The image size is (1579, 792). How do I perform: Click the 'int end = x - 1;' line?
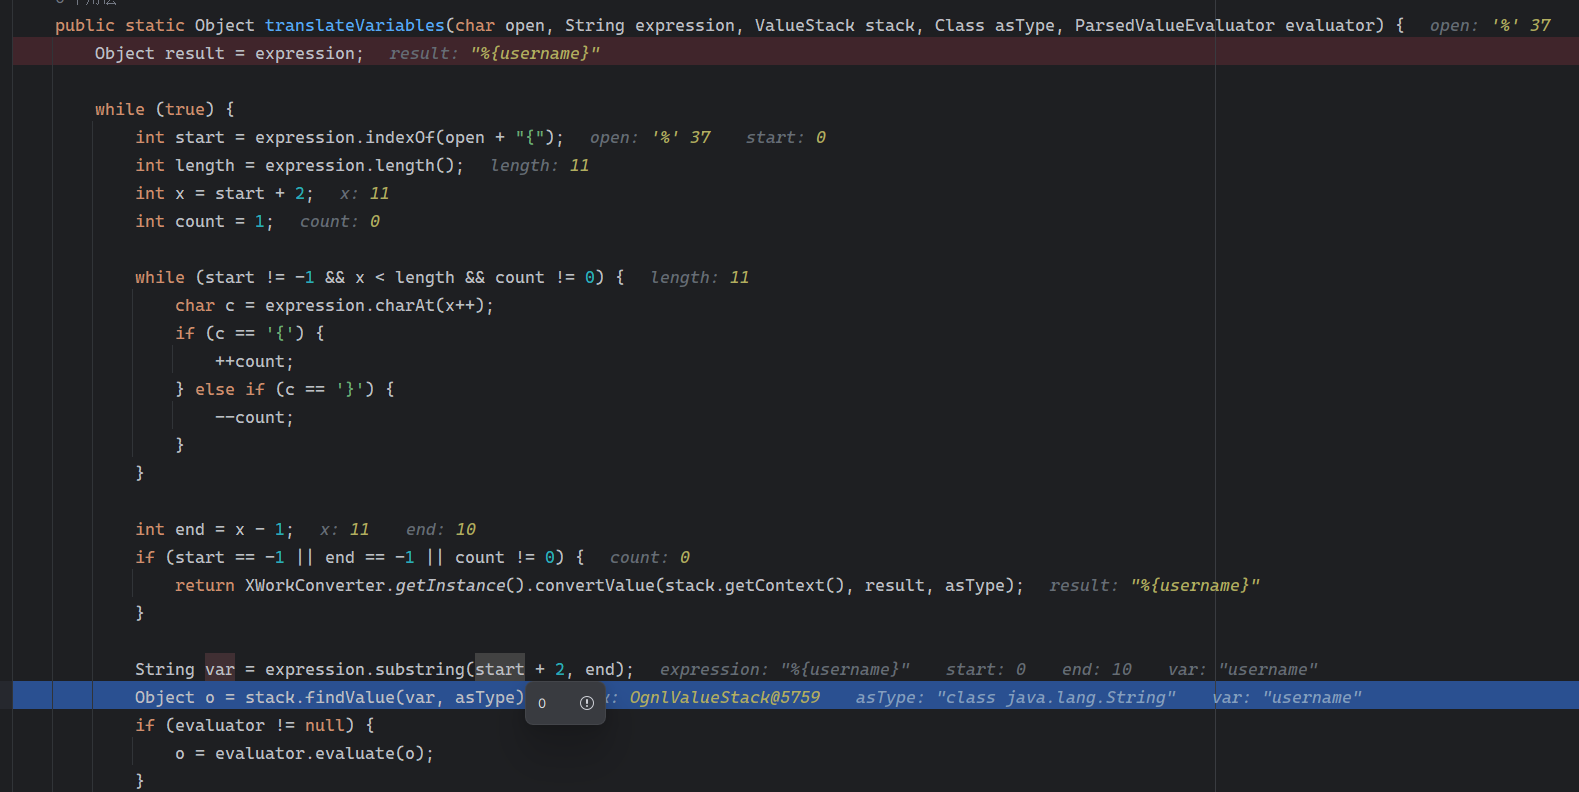(x=215, y=529)
